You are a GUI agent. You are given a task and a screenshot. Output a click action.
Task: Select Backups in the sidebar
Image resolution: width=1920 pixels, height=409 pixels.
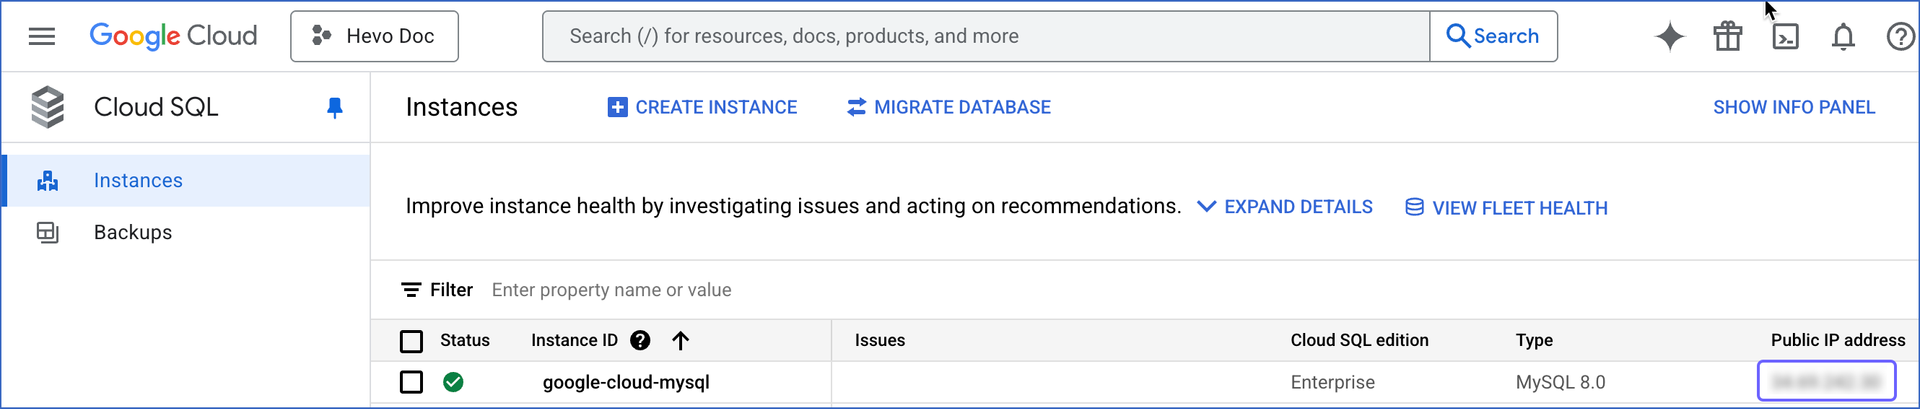187,232
